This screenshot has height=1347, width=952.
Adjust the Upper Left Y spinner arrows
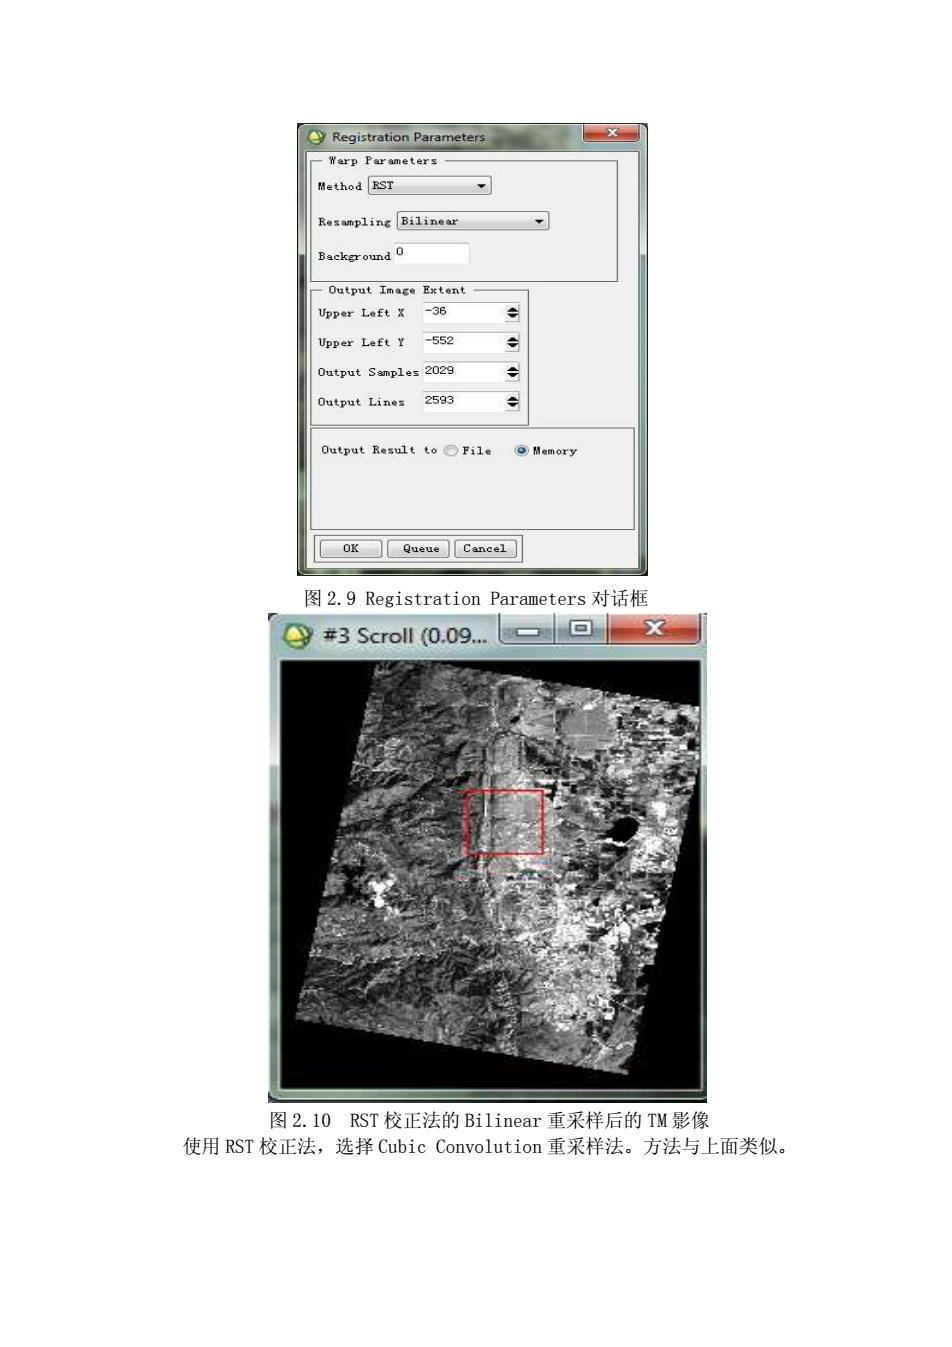click(512, 342)
